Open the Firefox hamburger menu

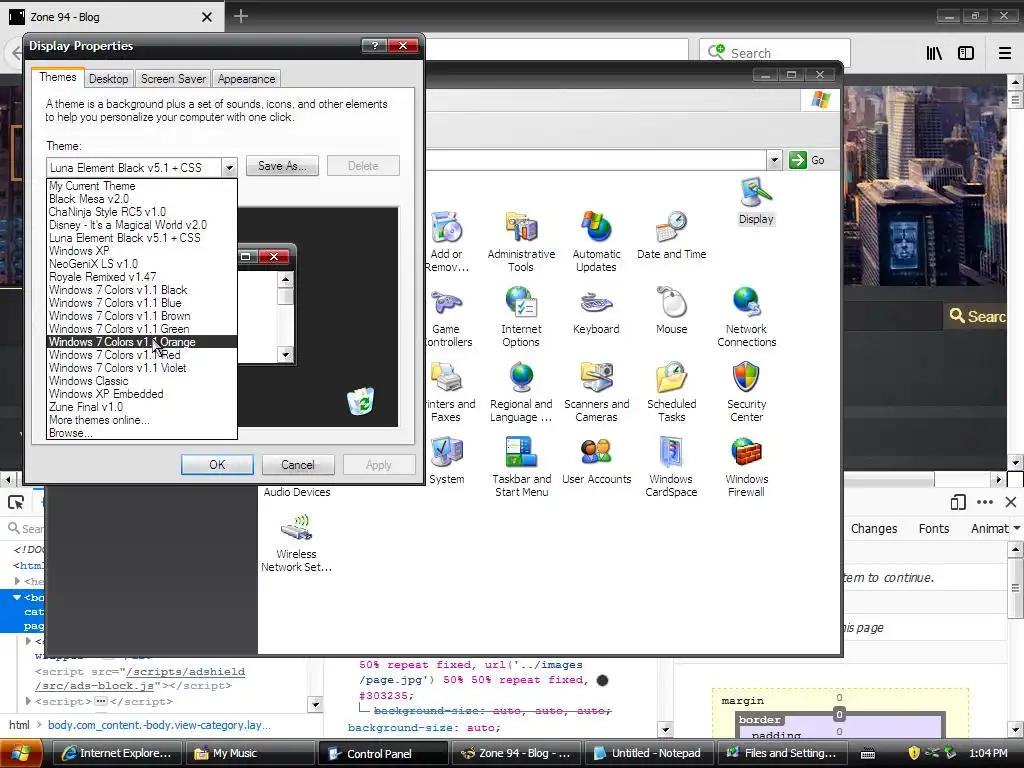click(x=1005, y=53)
